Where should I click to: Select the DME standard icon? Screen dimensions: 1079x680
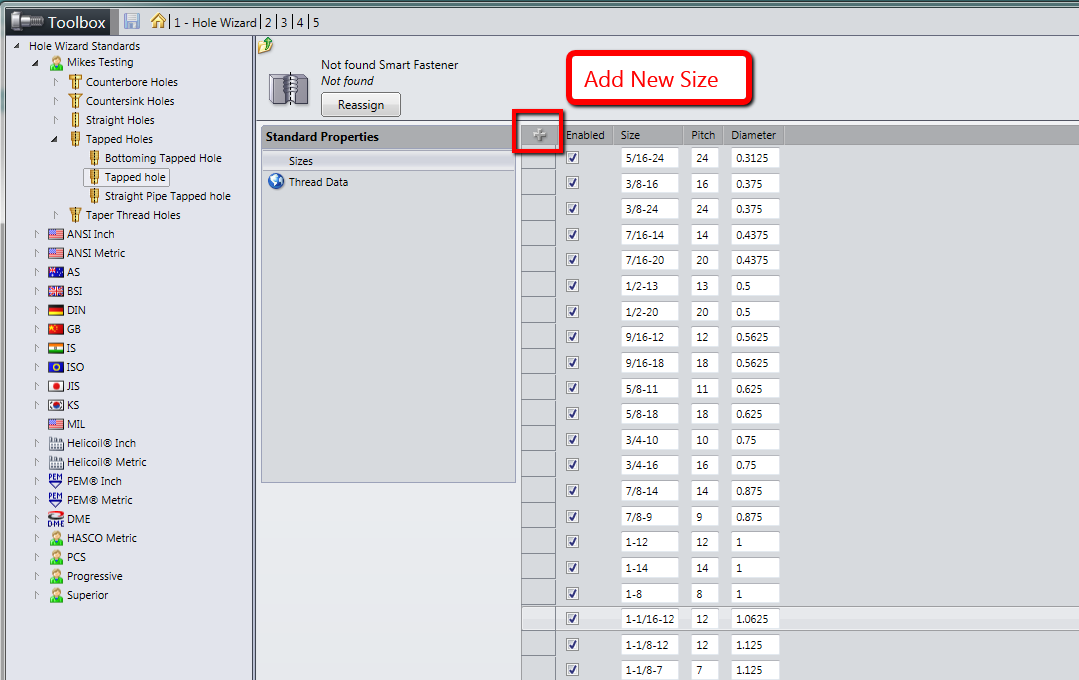pos(56,519)
